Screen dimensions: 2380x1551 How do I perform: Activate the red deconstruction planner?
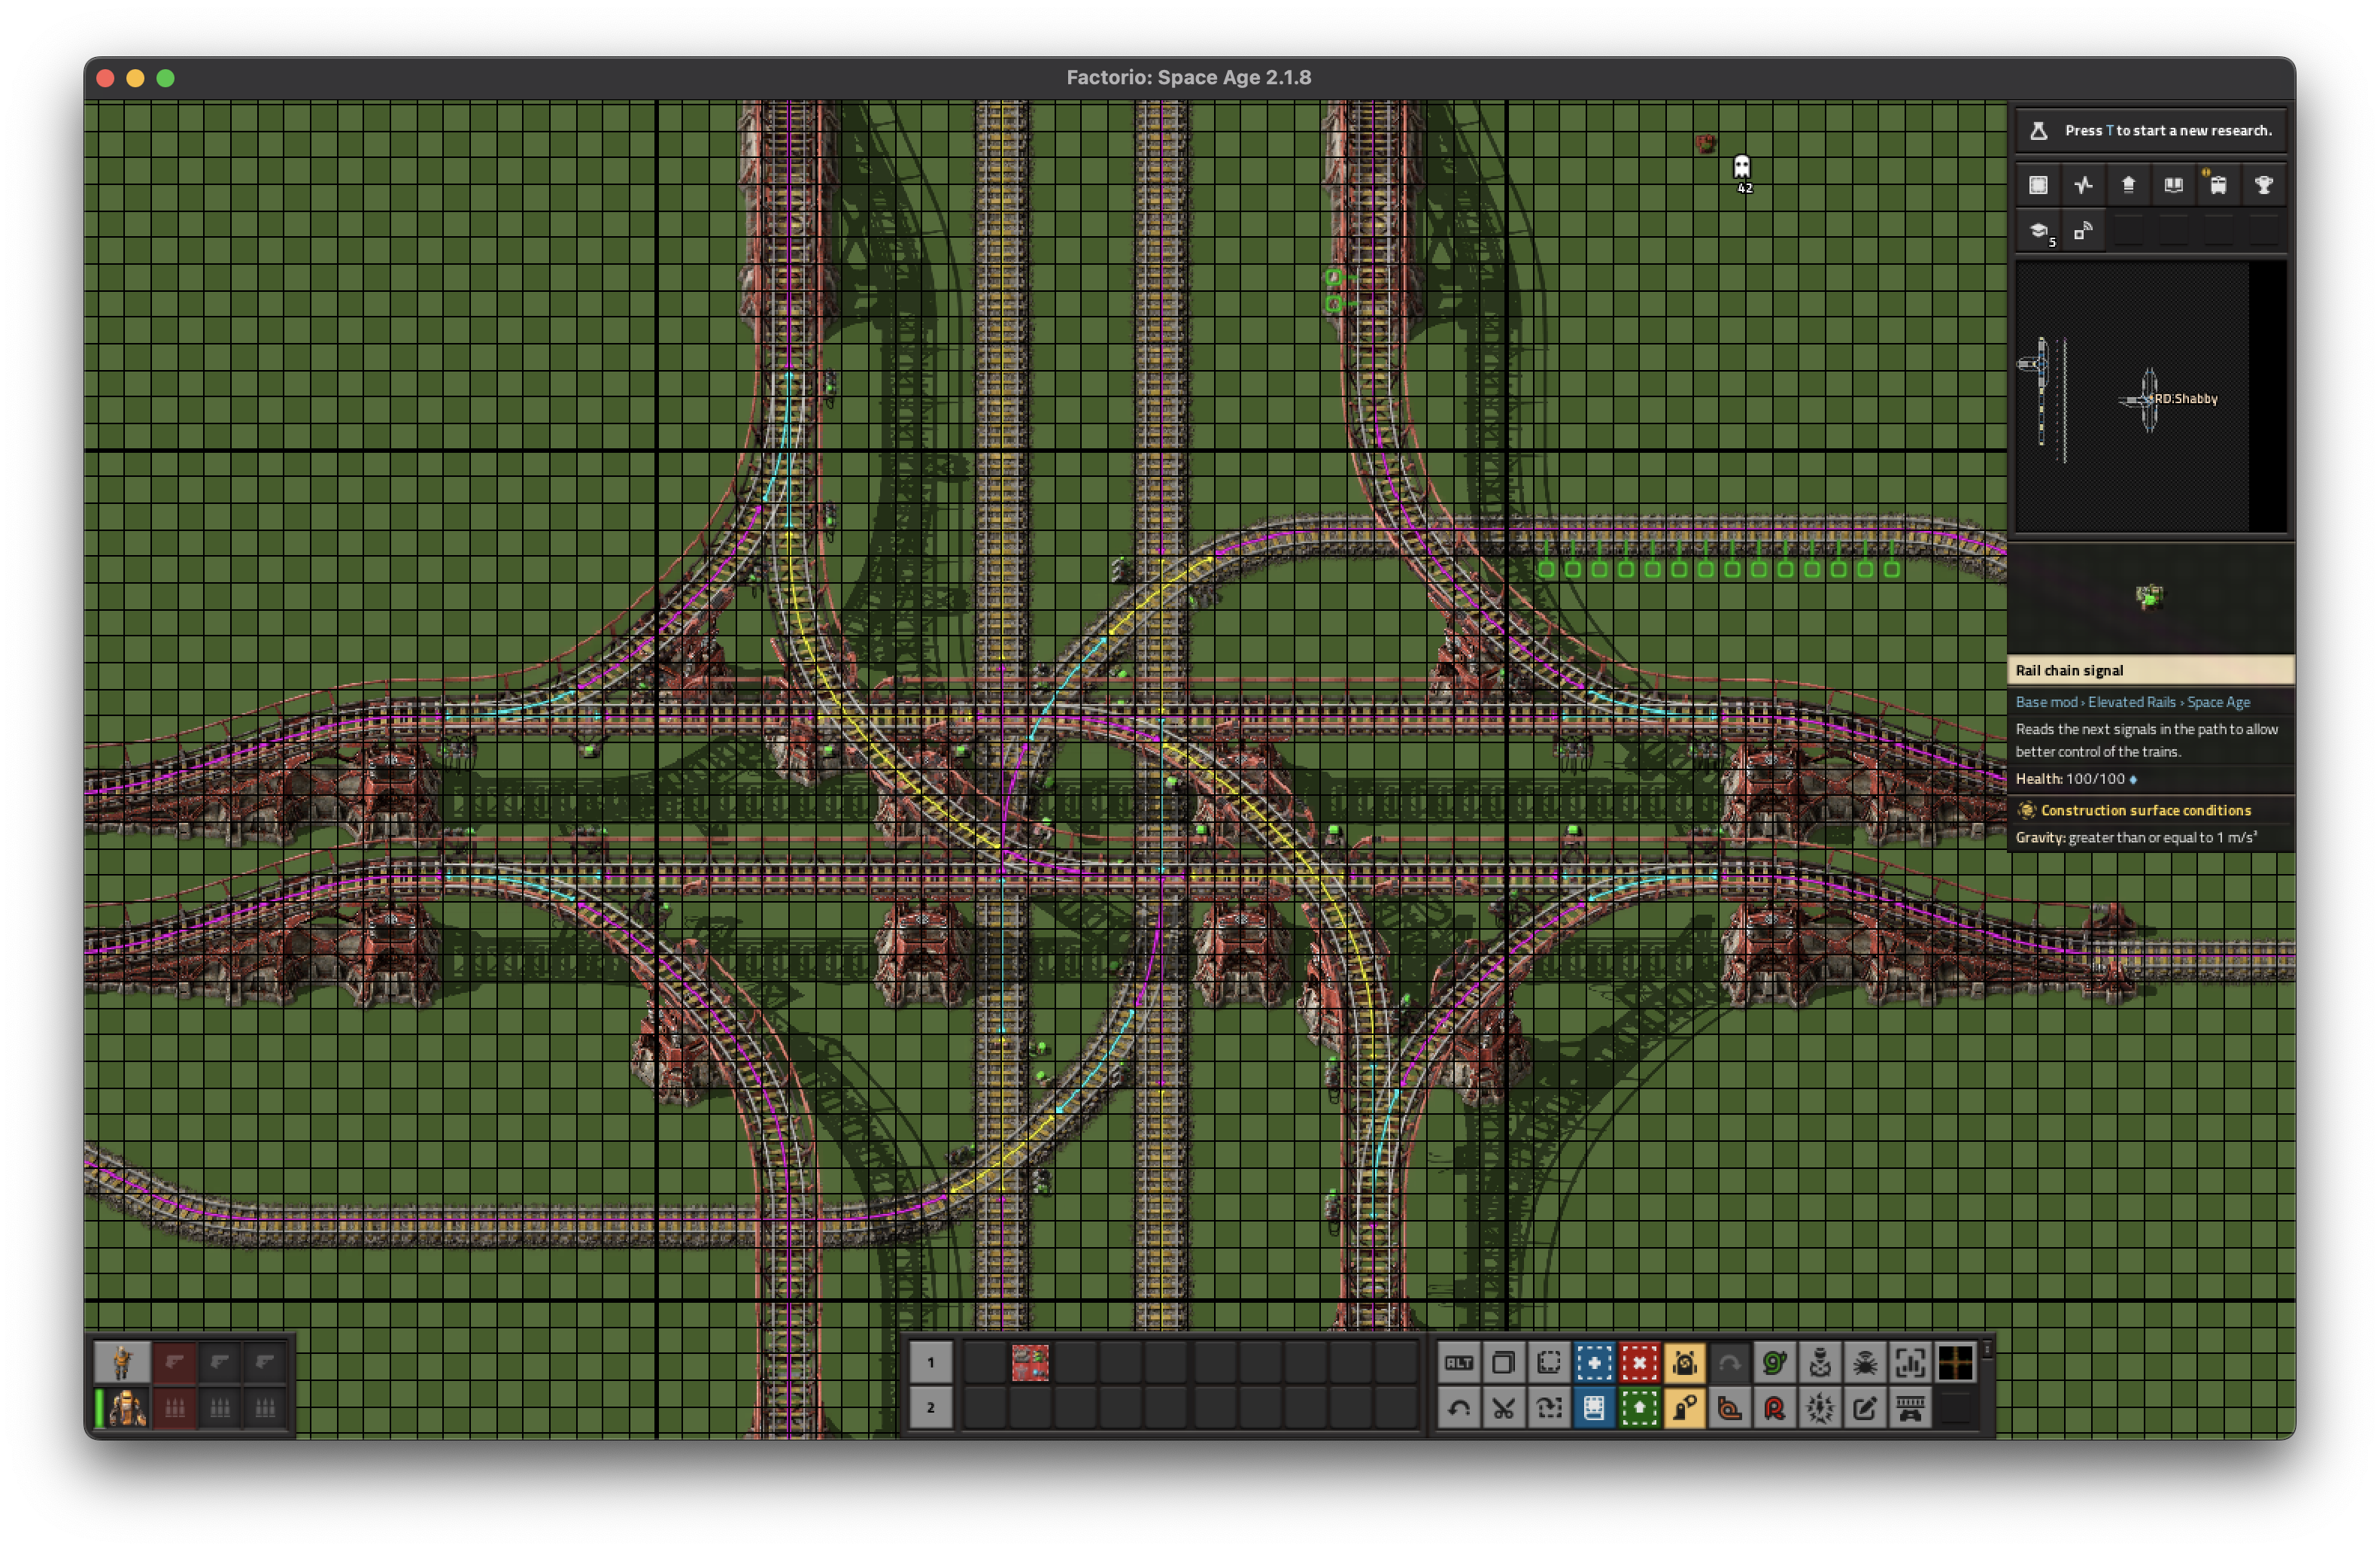(1639, 1362)
